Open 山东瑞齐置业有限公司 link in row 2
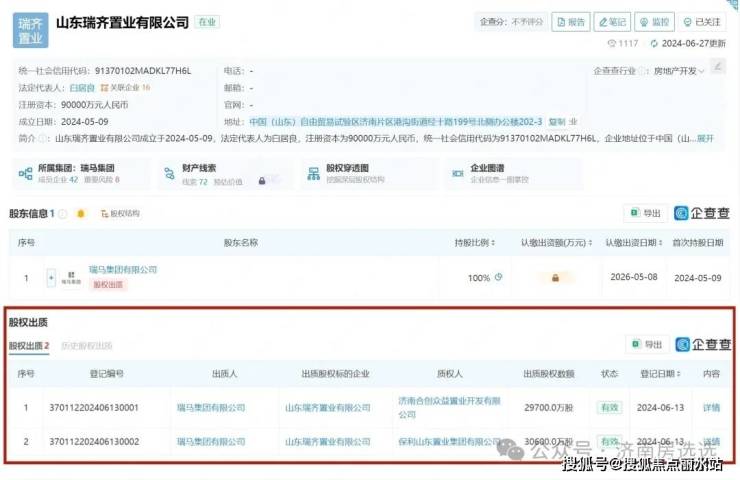The height and width of the screenshot is (480, 740). click(x=328, y=441)
